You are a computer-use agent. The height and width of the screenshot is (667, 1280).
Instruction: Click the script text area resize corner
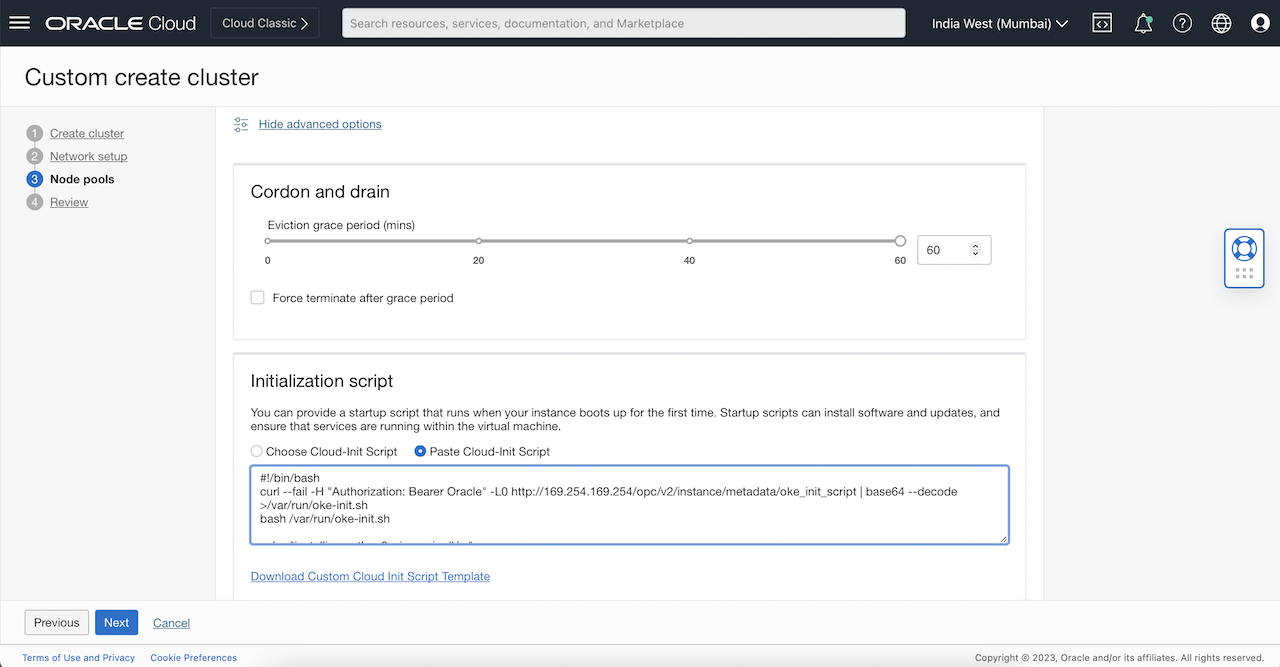1002,538
